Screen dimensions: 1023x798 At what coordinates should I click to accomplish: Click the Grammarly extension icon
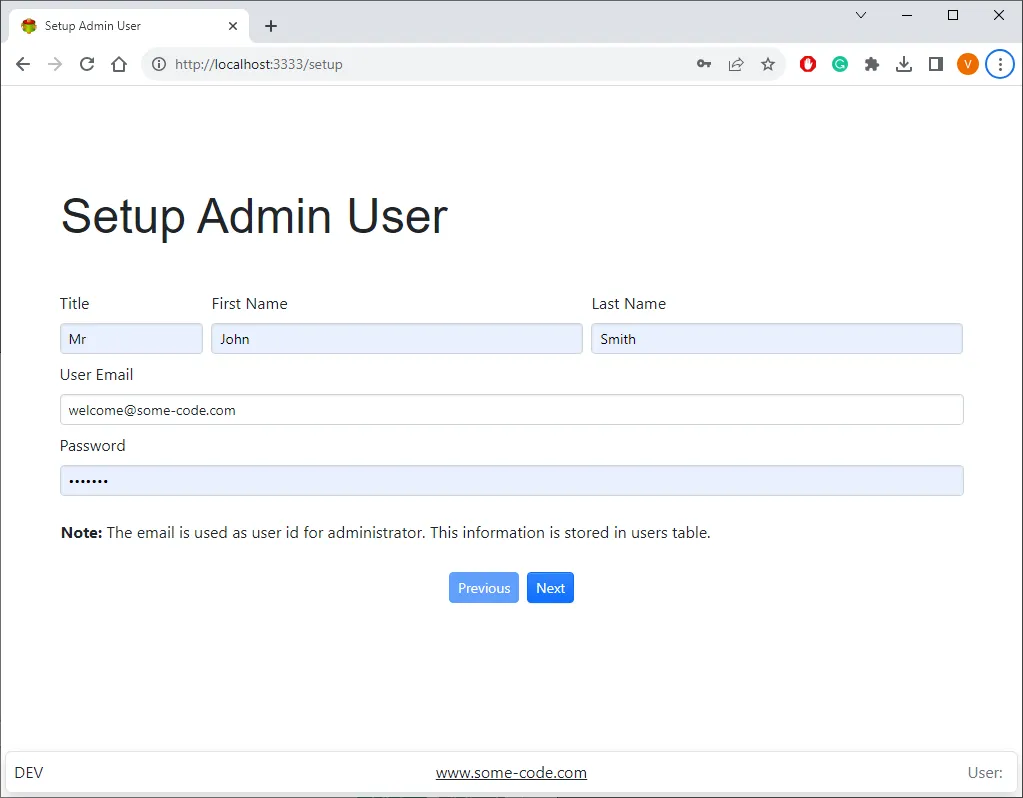coord(839,63)
